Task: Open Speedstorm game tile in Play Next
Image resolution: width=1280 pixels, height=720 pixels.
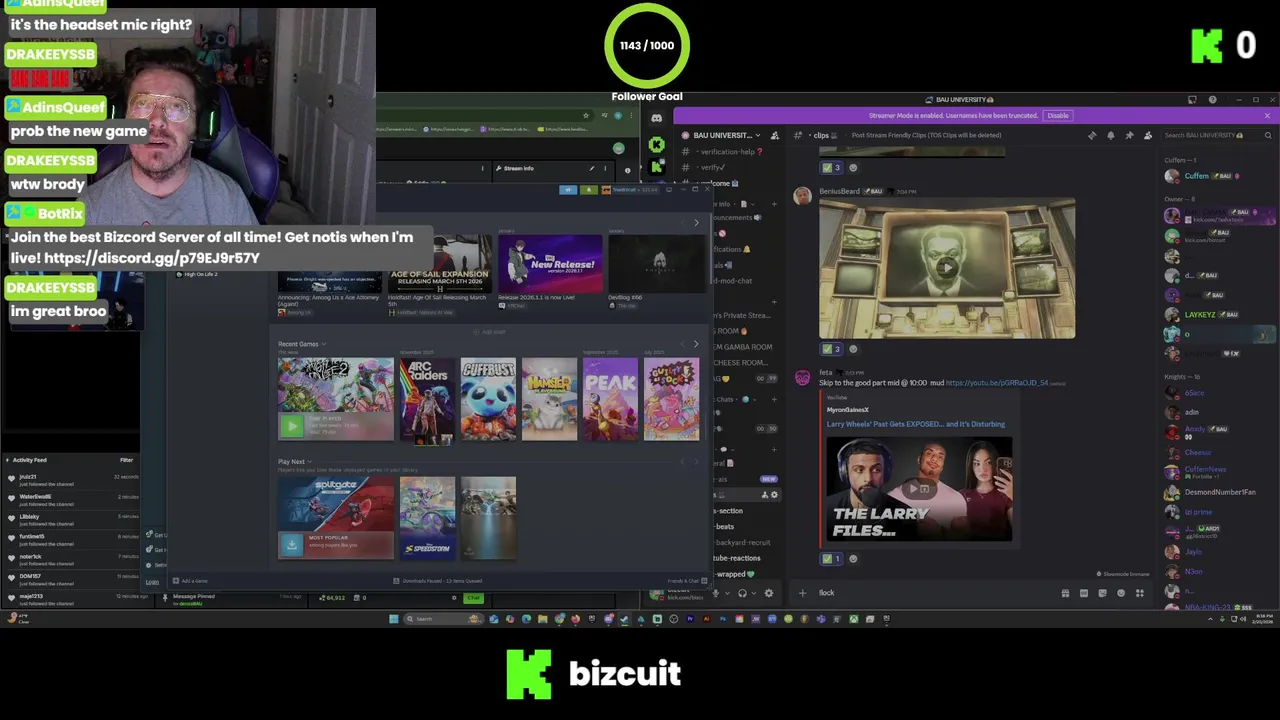Action: 427,517
